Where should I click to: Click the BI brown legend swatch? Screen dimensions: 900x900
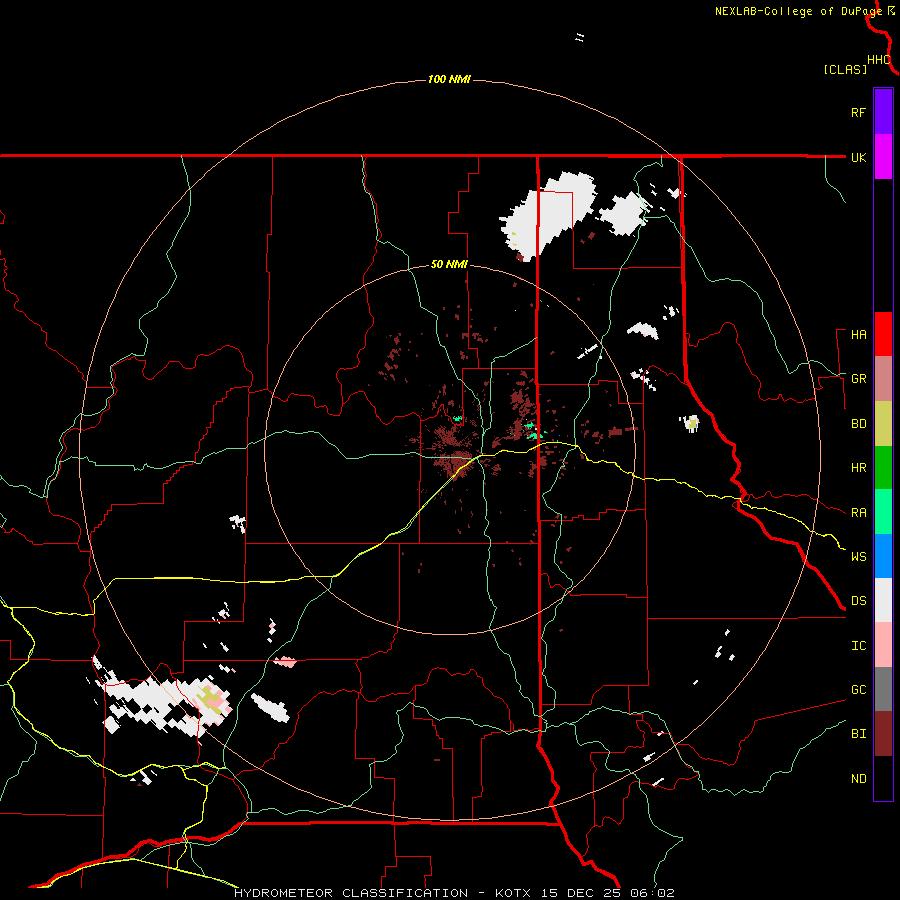click(883, 734)
